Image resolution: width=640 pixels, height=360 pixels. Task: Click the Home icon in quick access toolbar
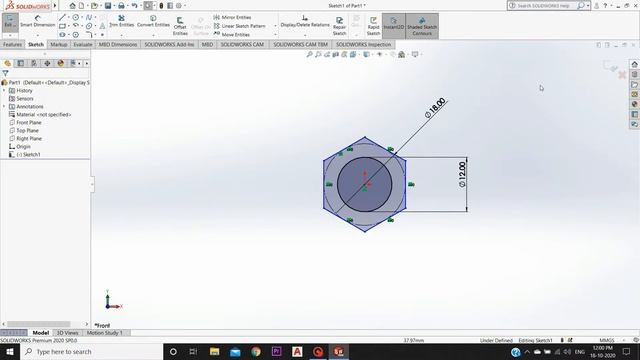point(72,6)
